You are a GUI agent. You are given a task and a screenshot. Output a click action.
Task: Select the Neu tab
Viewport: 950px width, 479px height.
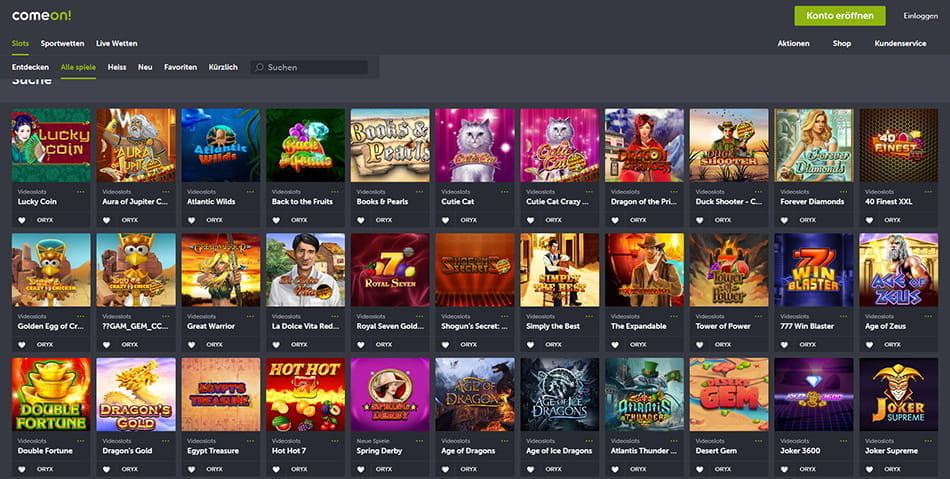pyautogui.click(x=145, y=67)
